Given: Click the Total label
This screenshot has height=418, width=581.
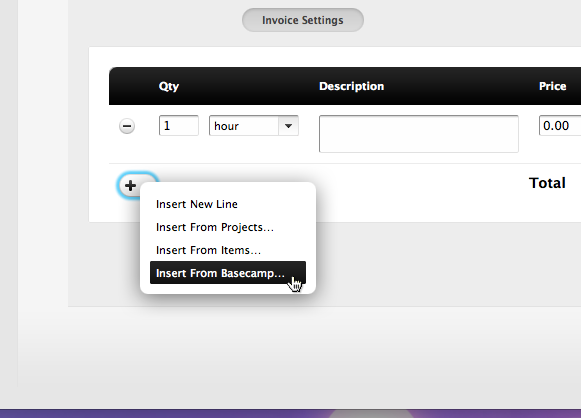Looking at the screenshot, I should coord(547,183).
